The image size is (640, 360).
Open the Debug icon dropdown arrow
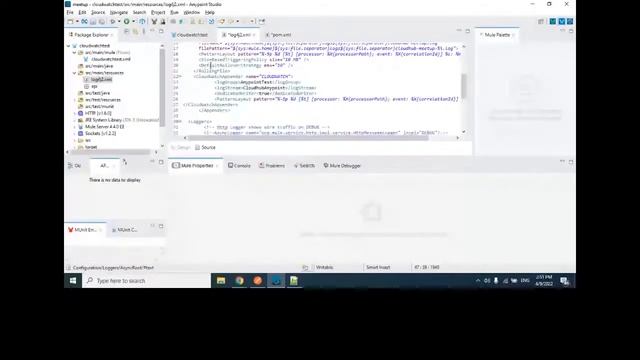coord(119,21)
